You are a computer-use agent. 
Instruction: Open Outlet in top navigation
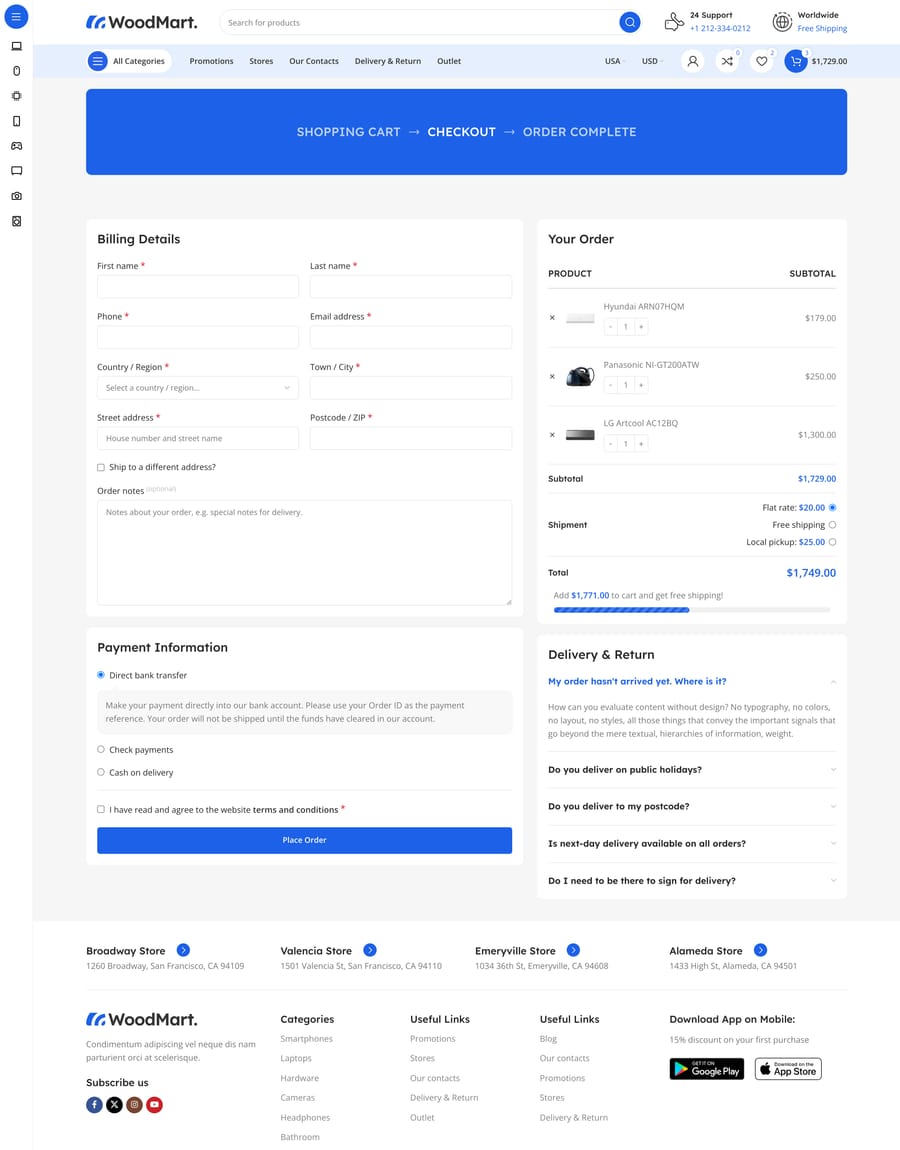coord(449,62)
